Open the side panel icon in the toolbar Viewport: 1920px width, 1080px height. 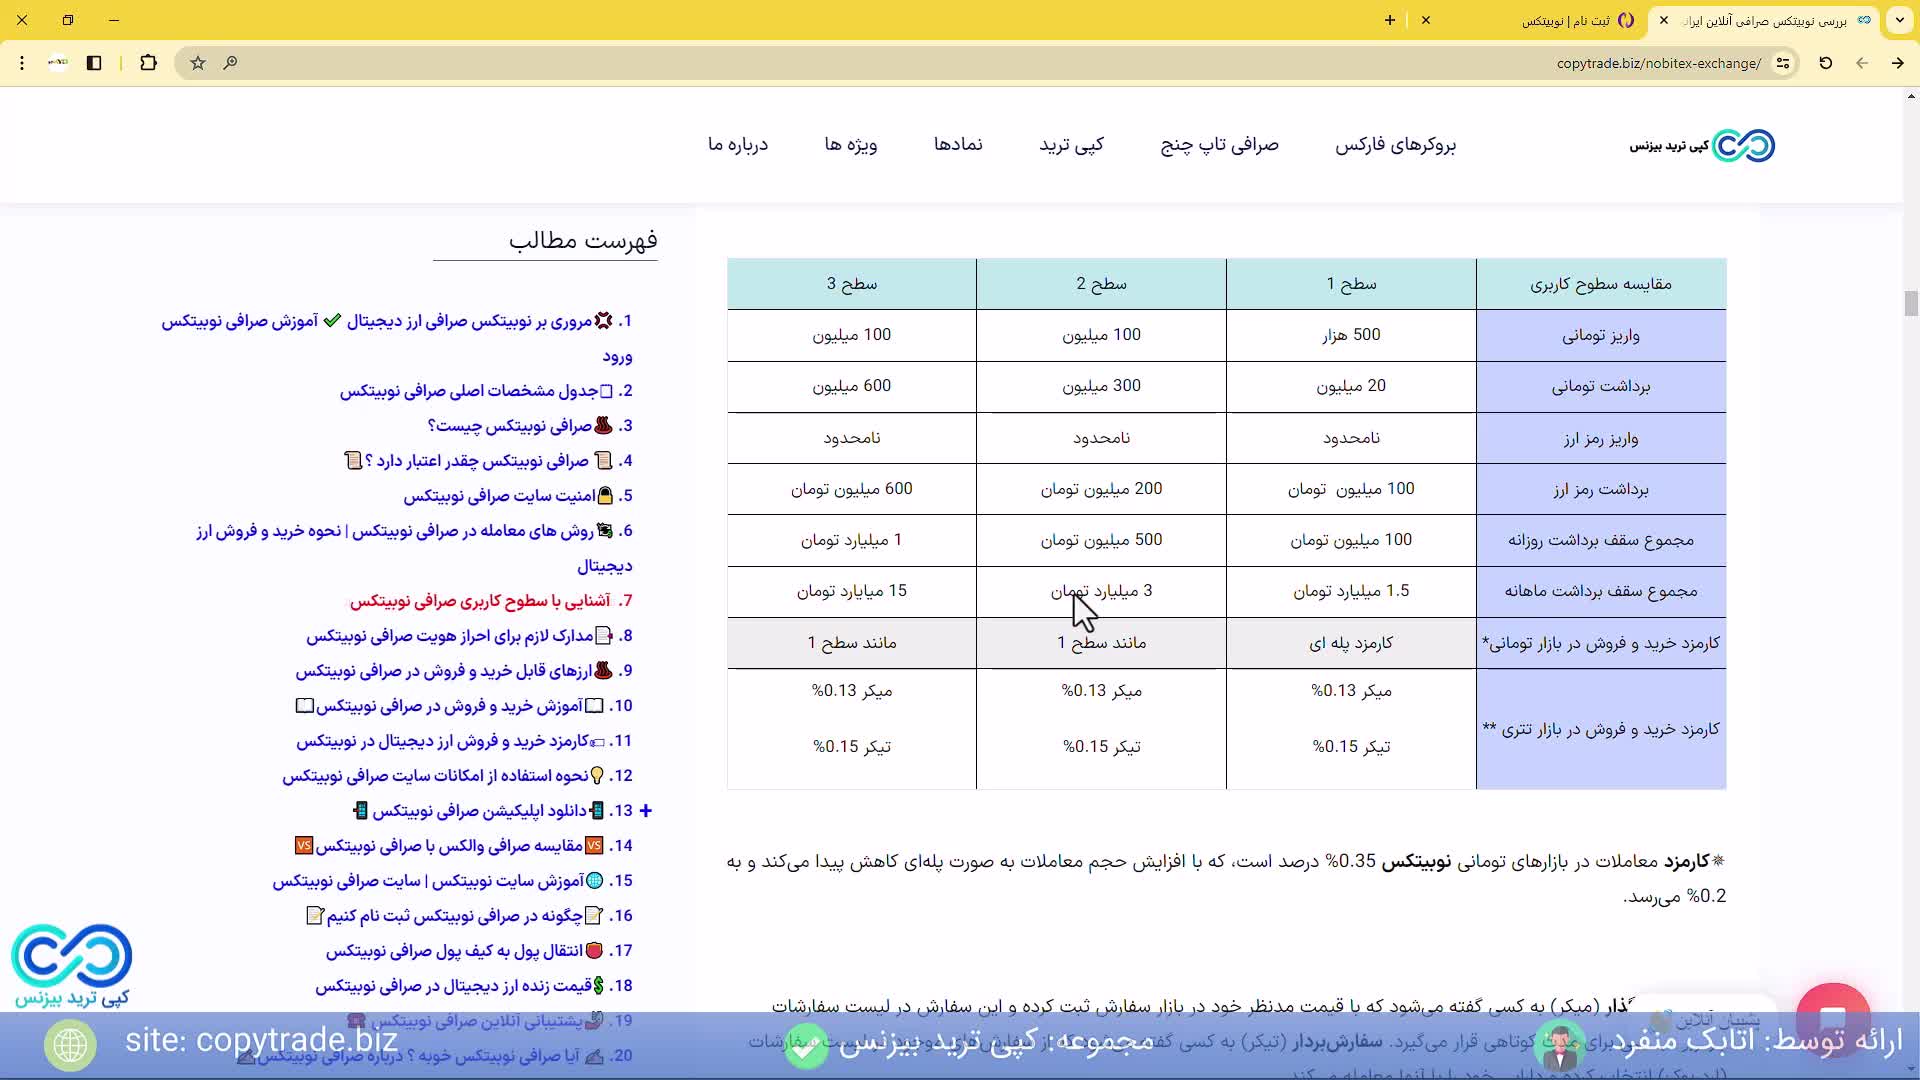94,63
